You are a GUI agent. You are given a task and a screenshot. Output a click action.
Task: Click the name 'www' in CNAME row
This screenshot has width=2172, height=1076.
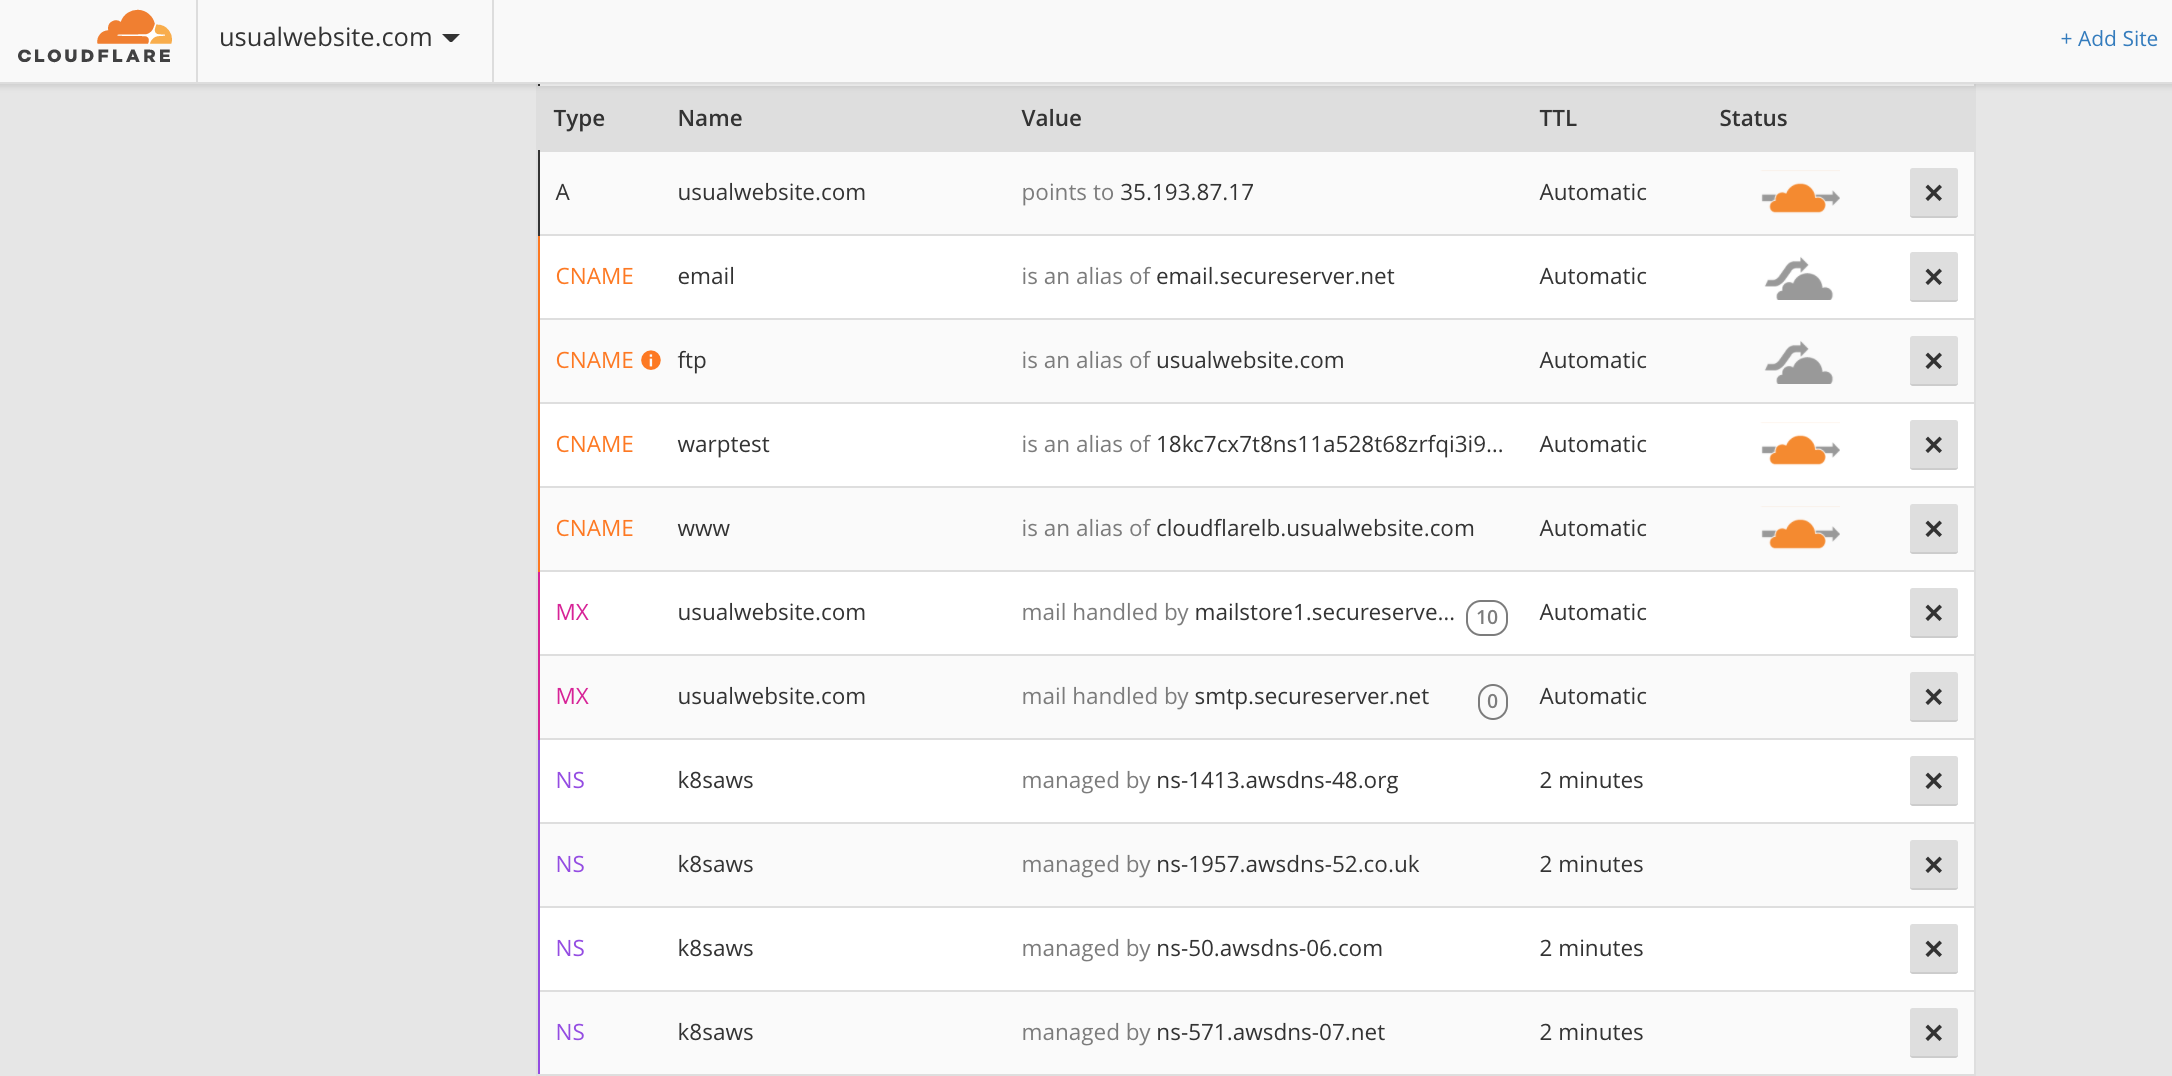click(x=704, y=528)
